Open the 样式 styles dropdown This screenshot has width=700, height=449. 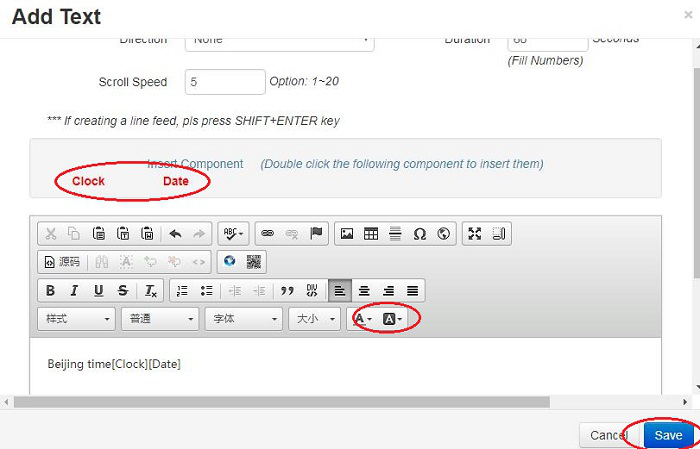pos(77,319)
